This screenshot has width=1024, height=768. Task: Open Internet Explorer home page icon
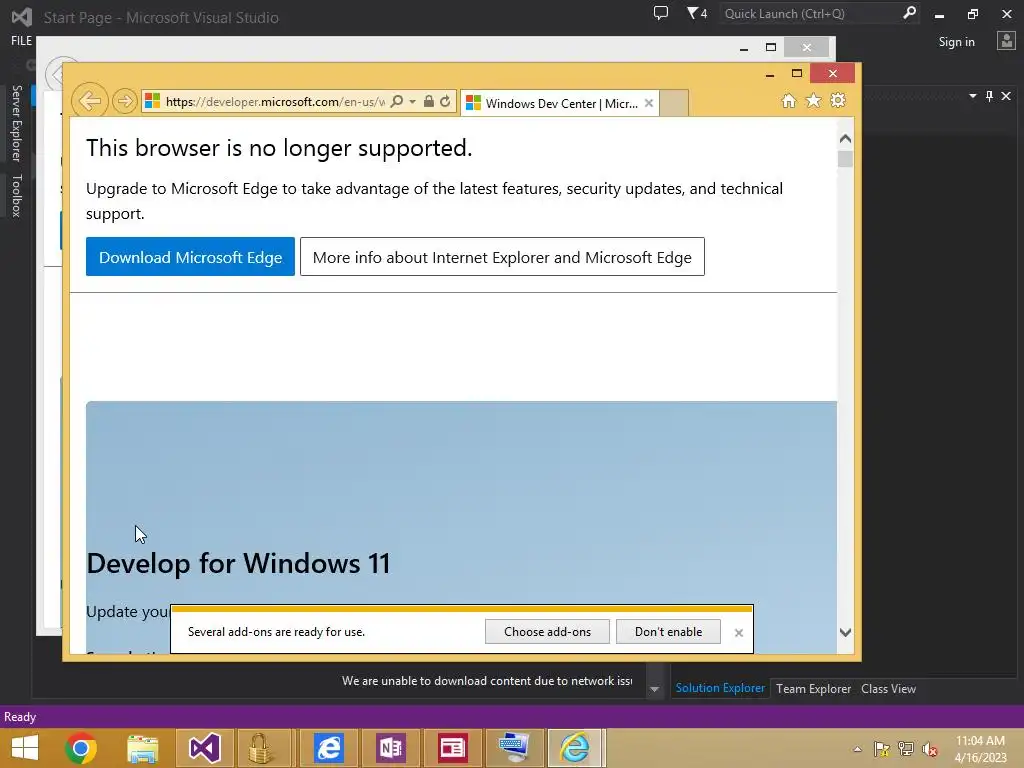click(789, 101)
